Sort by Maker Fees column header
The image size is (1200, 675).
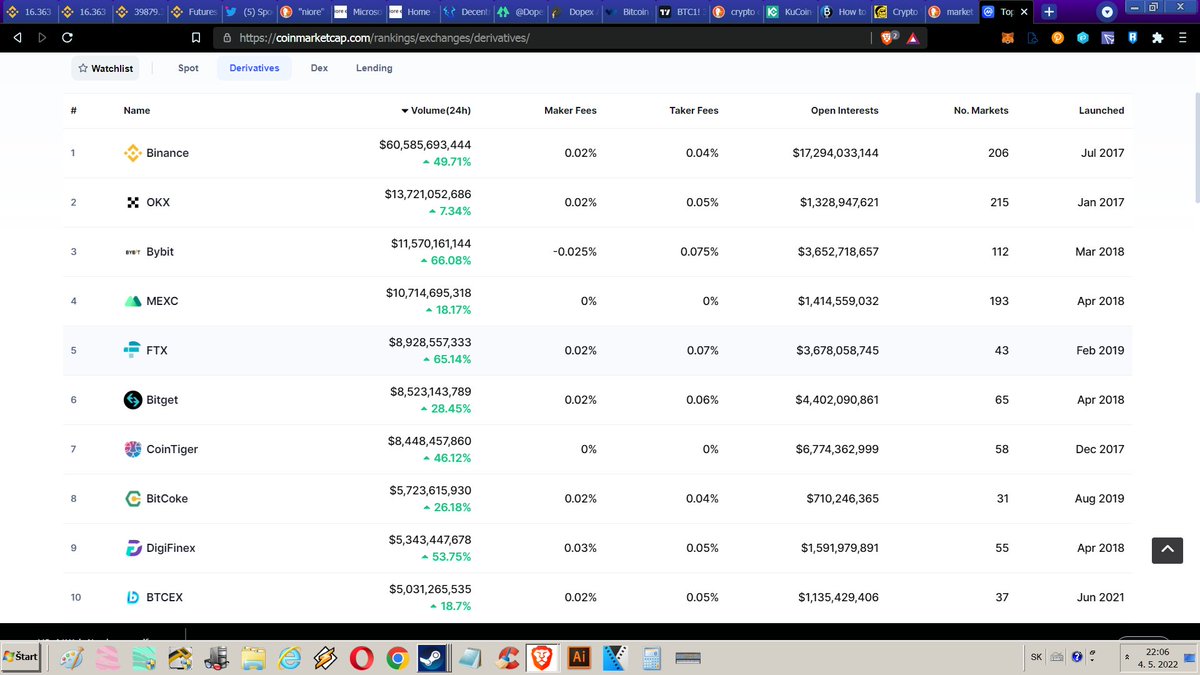(570, 110)
